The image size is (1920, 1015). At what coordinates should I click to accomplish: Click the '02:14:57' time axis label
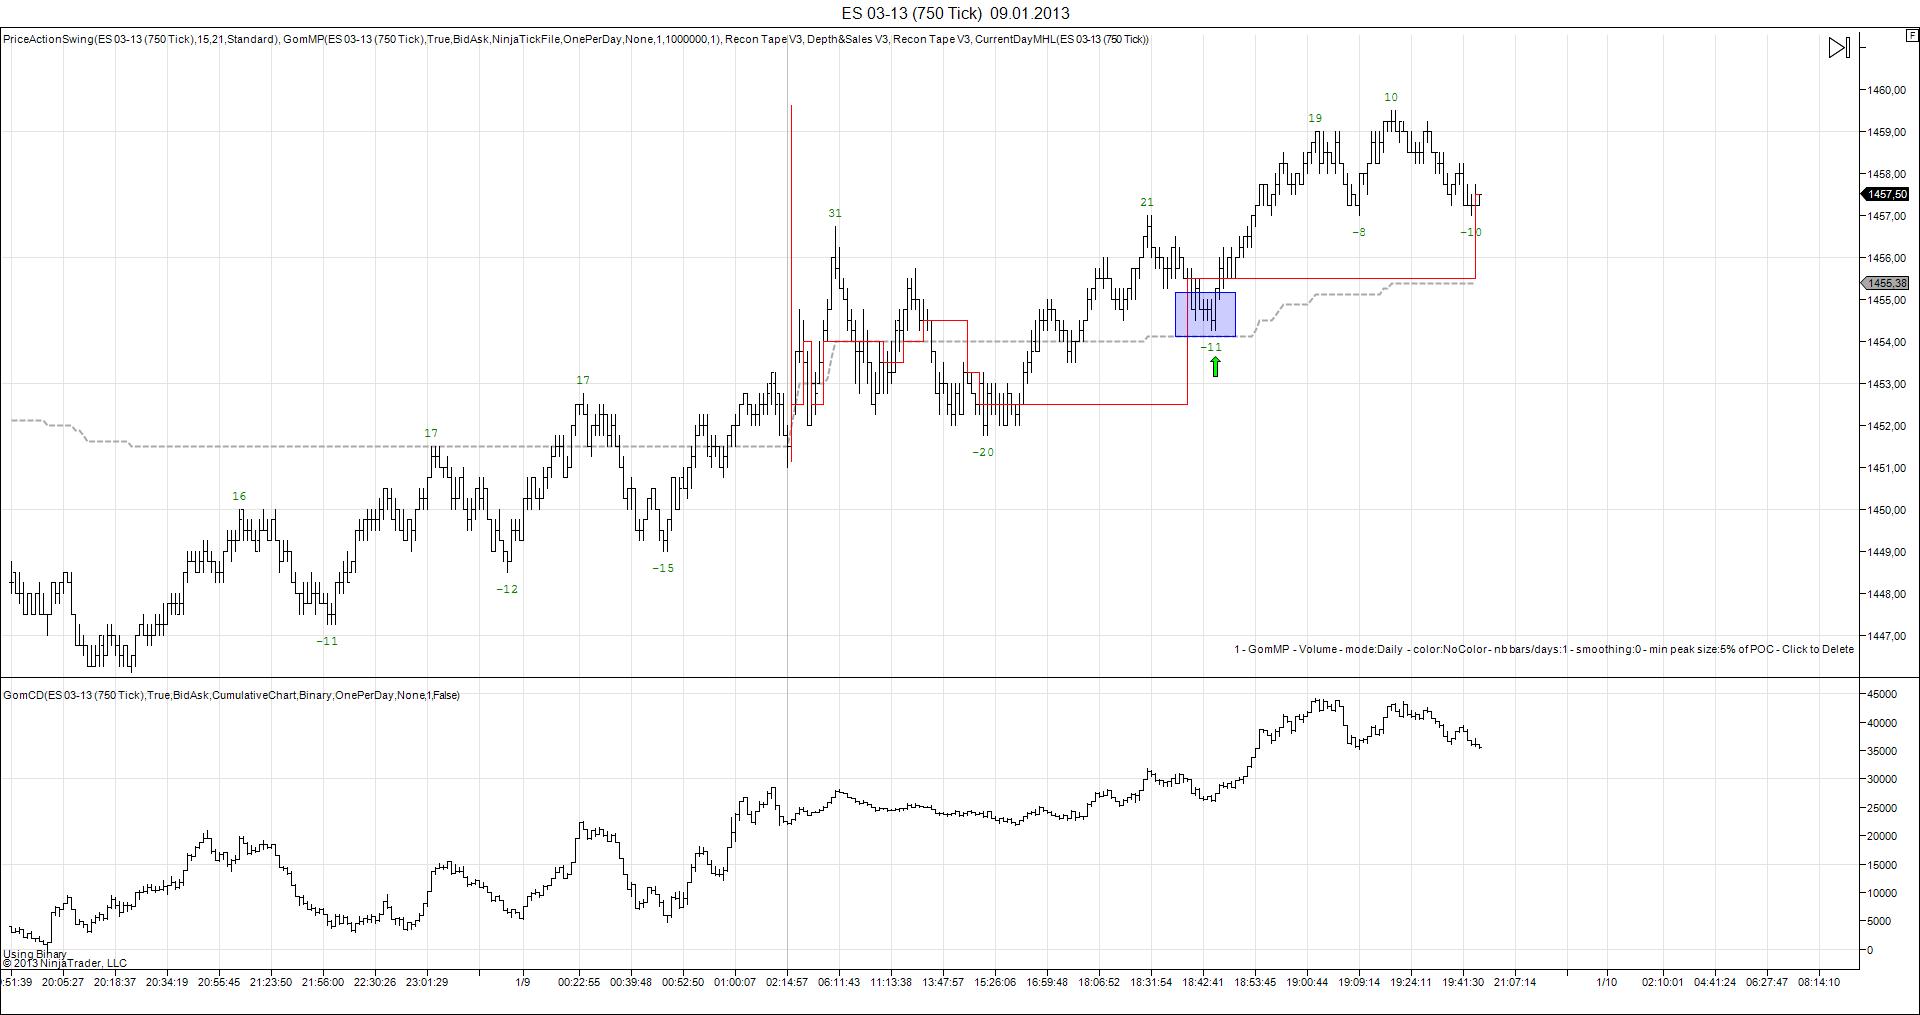[x=787, y=982]
